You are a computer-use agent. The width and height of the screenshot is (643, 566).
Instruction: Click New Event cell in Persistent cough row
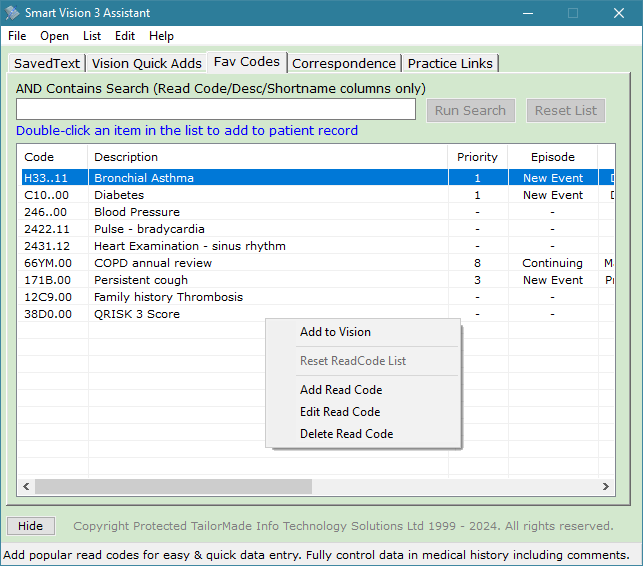(x=553, y=280)
